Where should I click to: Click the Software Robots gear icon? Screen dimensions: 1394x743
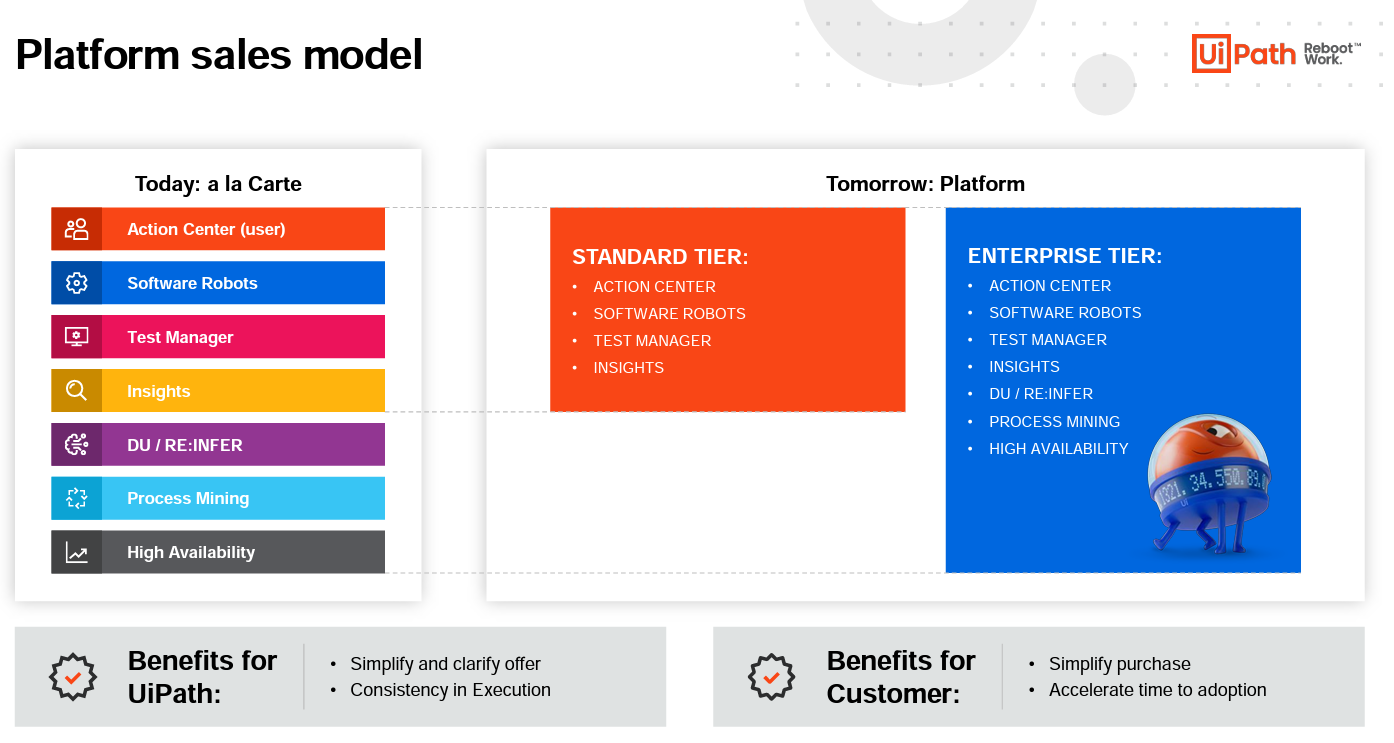click(x=76, y=283)
